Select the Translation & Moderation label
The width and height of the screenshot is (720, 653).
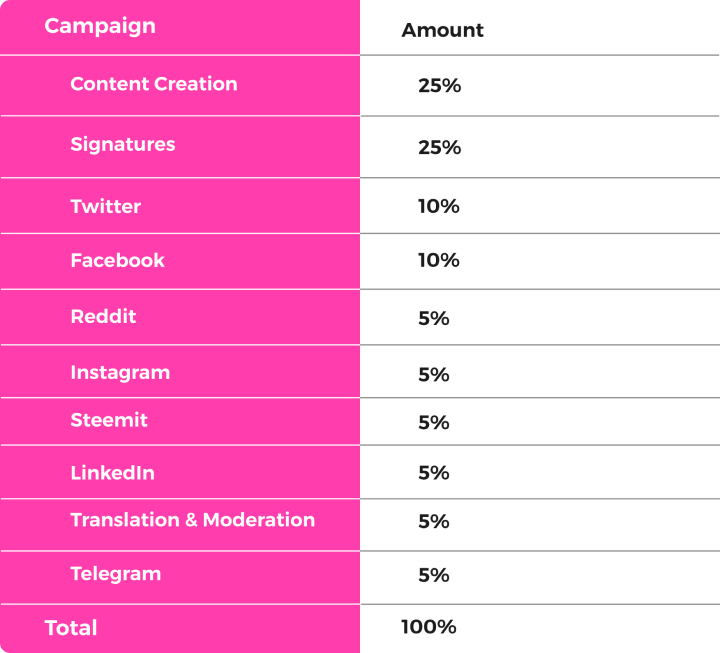click(193, 520)
